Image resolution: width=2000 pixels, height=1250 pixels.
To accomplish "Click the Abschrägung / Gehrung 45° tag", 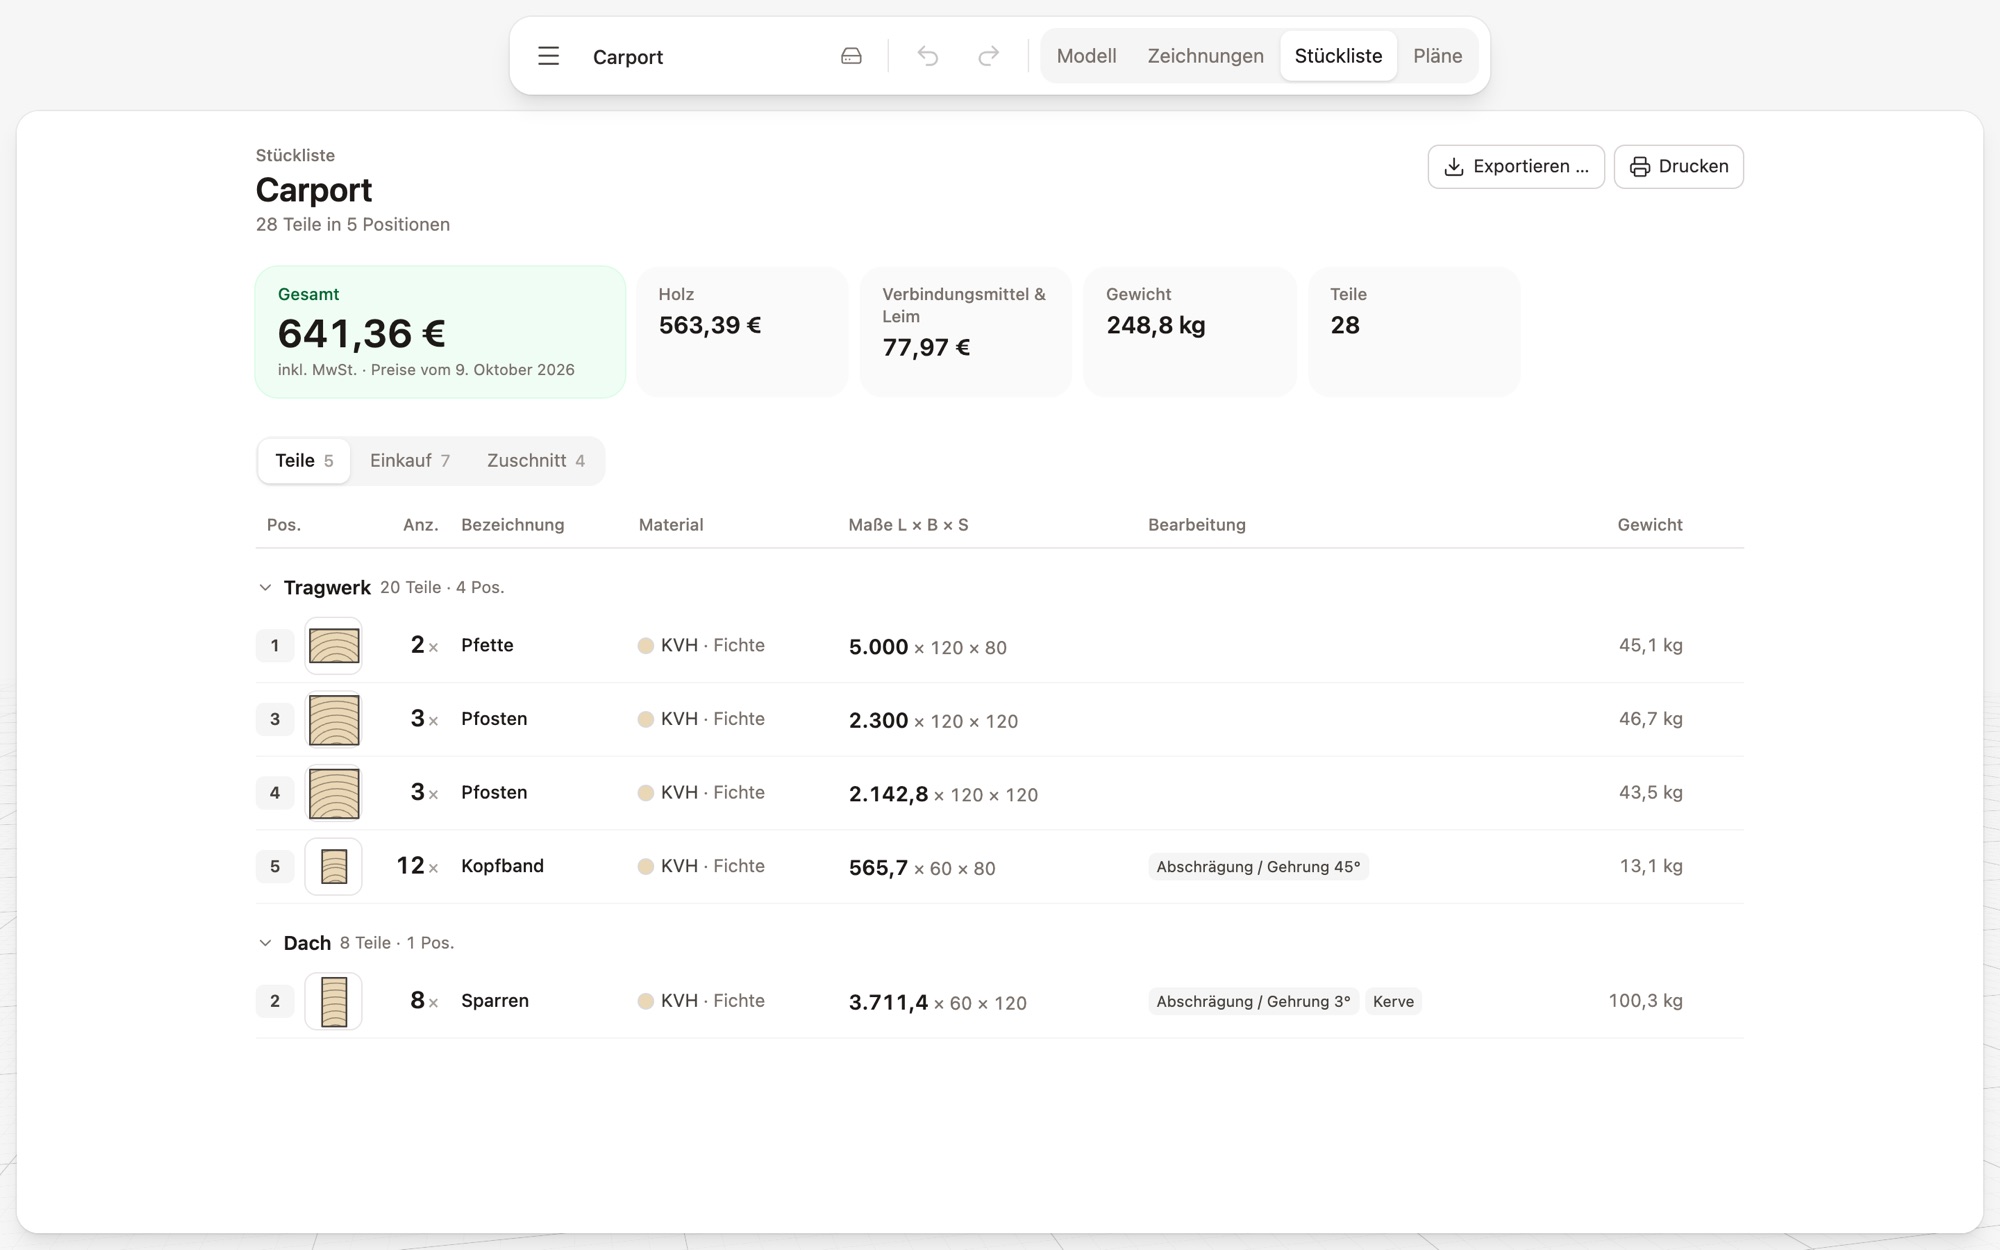I will [1258, 867].
